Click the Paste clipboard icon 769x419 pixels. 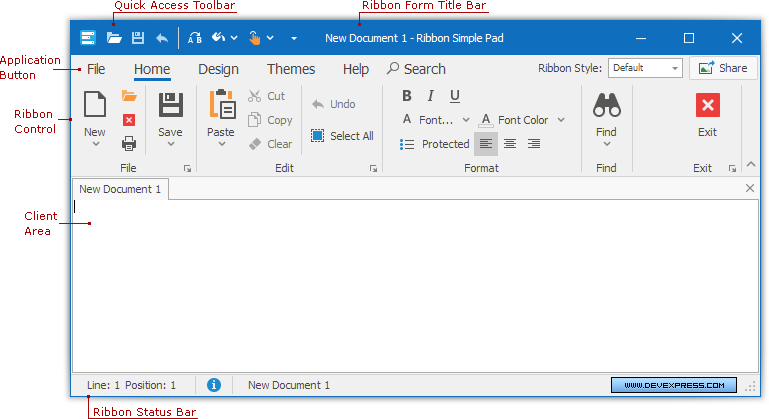click(x=222, y=104)
